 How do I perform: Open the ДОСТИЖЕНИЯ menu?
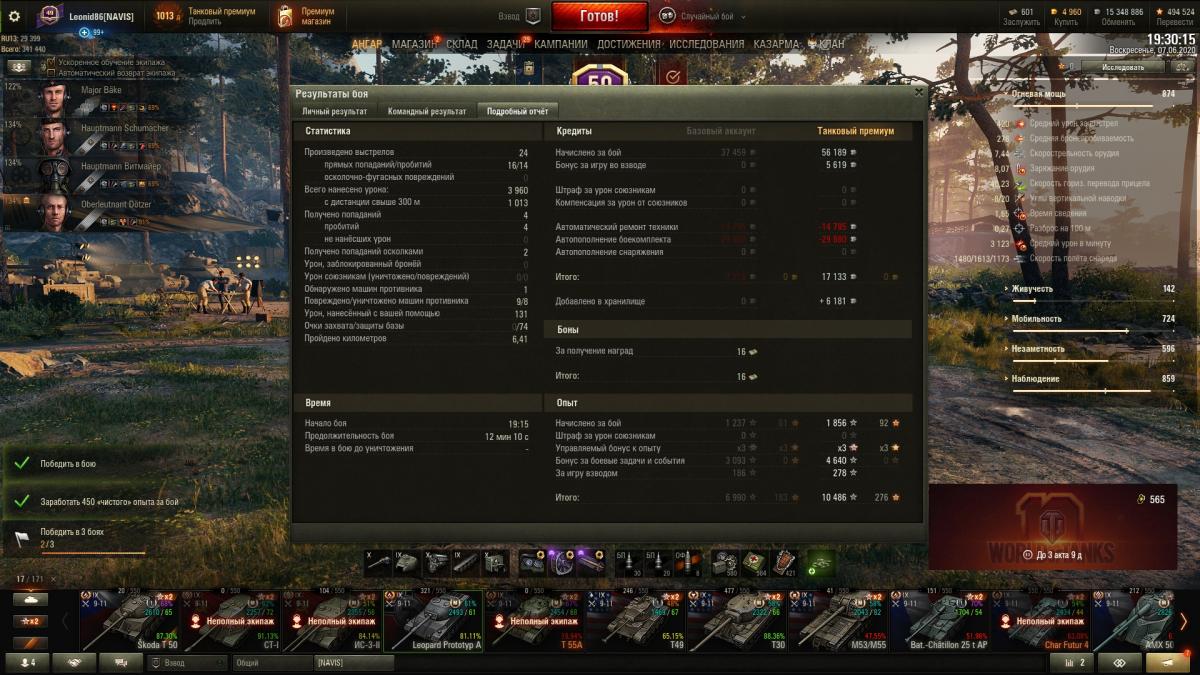coord(629,44)
